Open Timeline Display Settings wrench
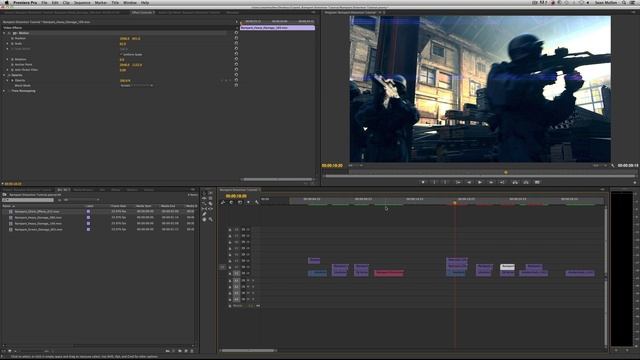This screenshot has height=360, width=640. click(x=257, y=202)
